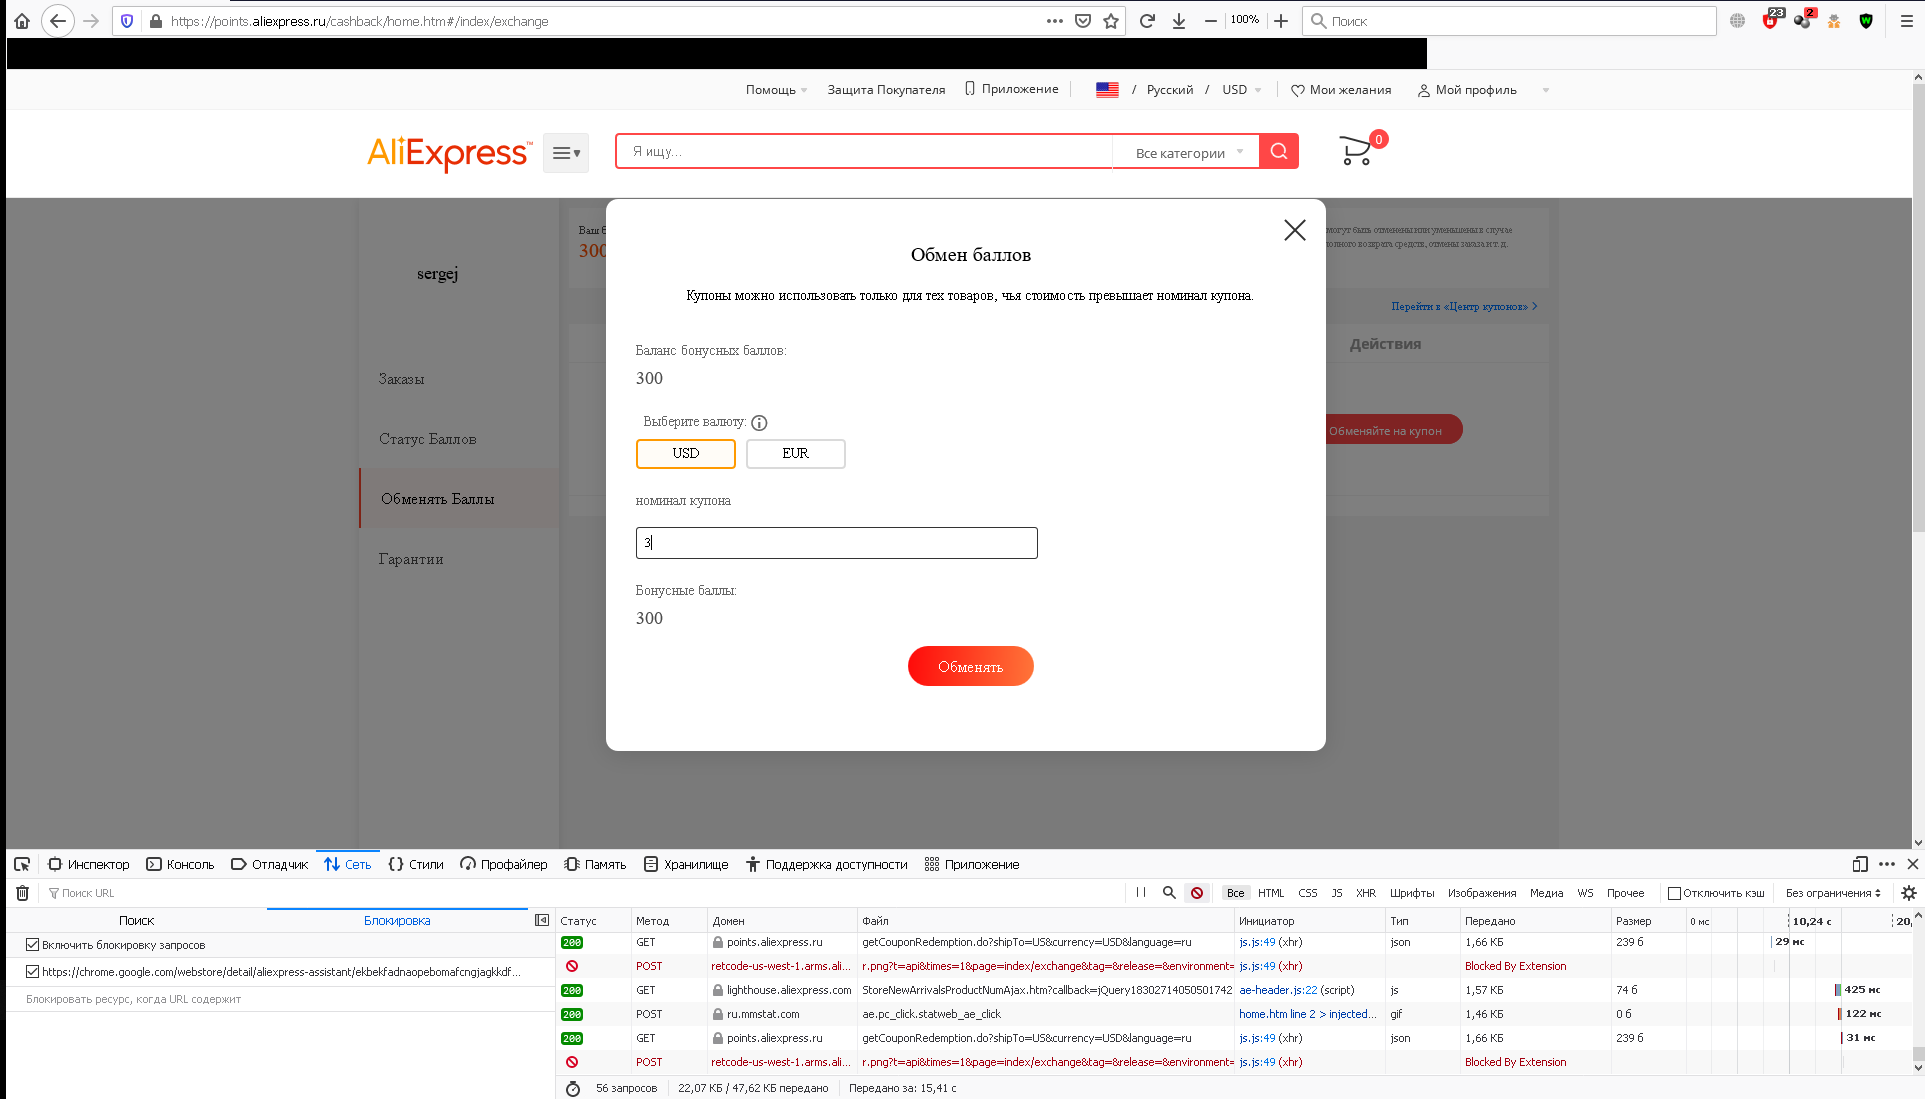Clear network log with the trash icon
Image resolution: width=1925 pixels, height=1099 pixels.
[23, 893]
